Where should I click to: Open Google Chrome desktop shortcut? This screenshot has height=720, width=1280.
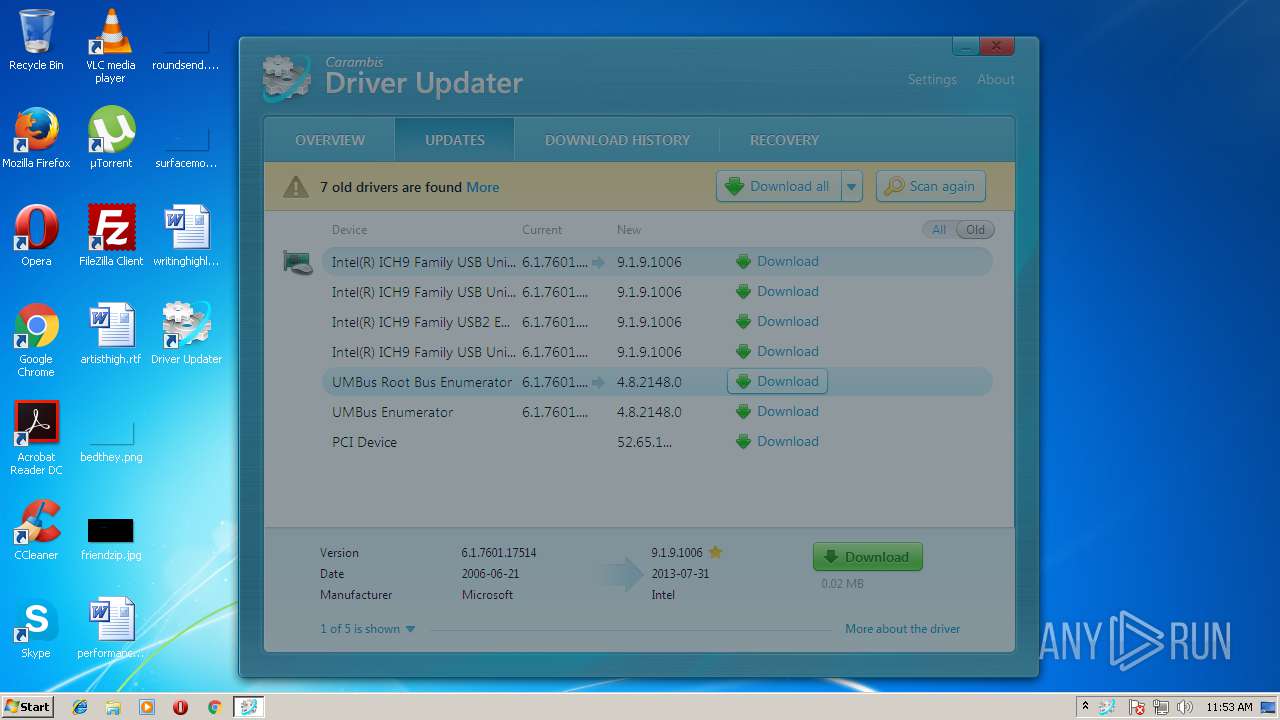click(x=36, y=340)
